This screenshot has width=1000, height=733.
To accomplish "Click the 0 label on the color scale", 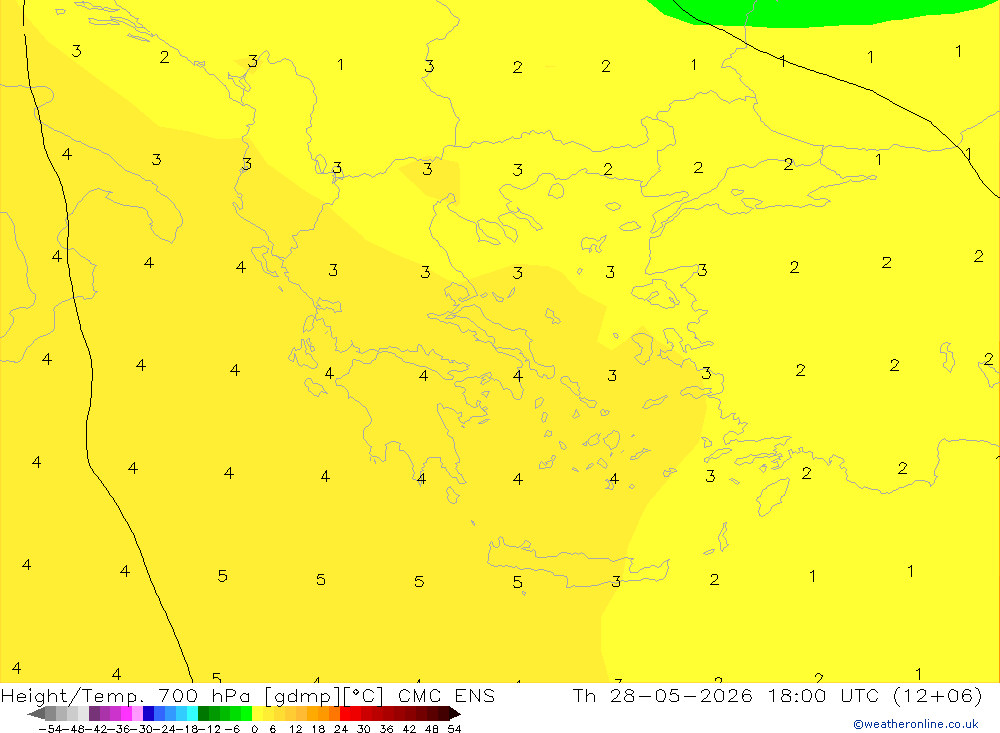I will [x=255, y=729].
